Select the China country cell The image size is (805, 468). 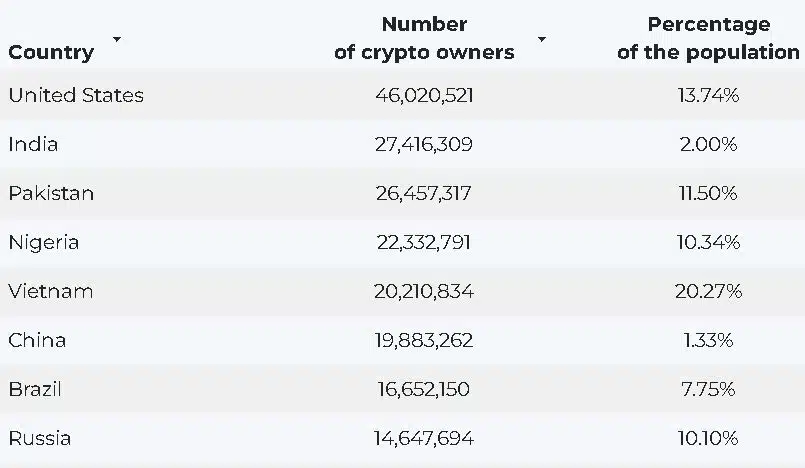37,340
